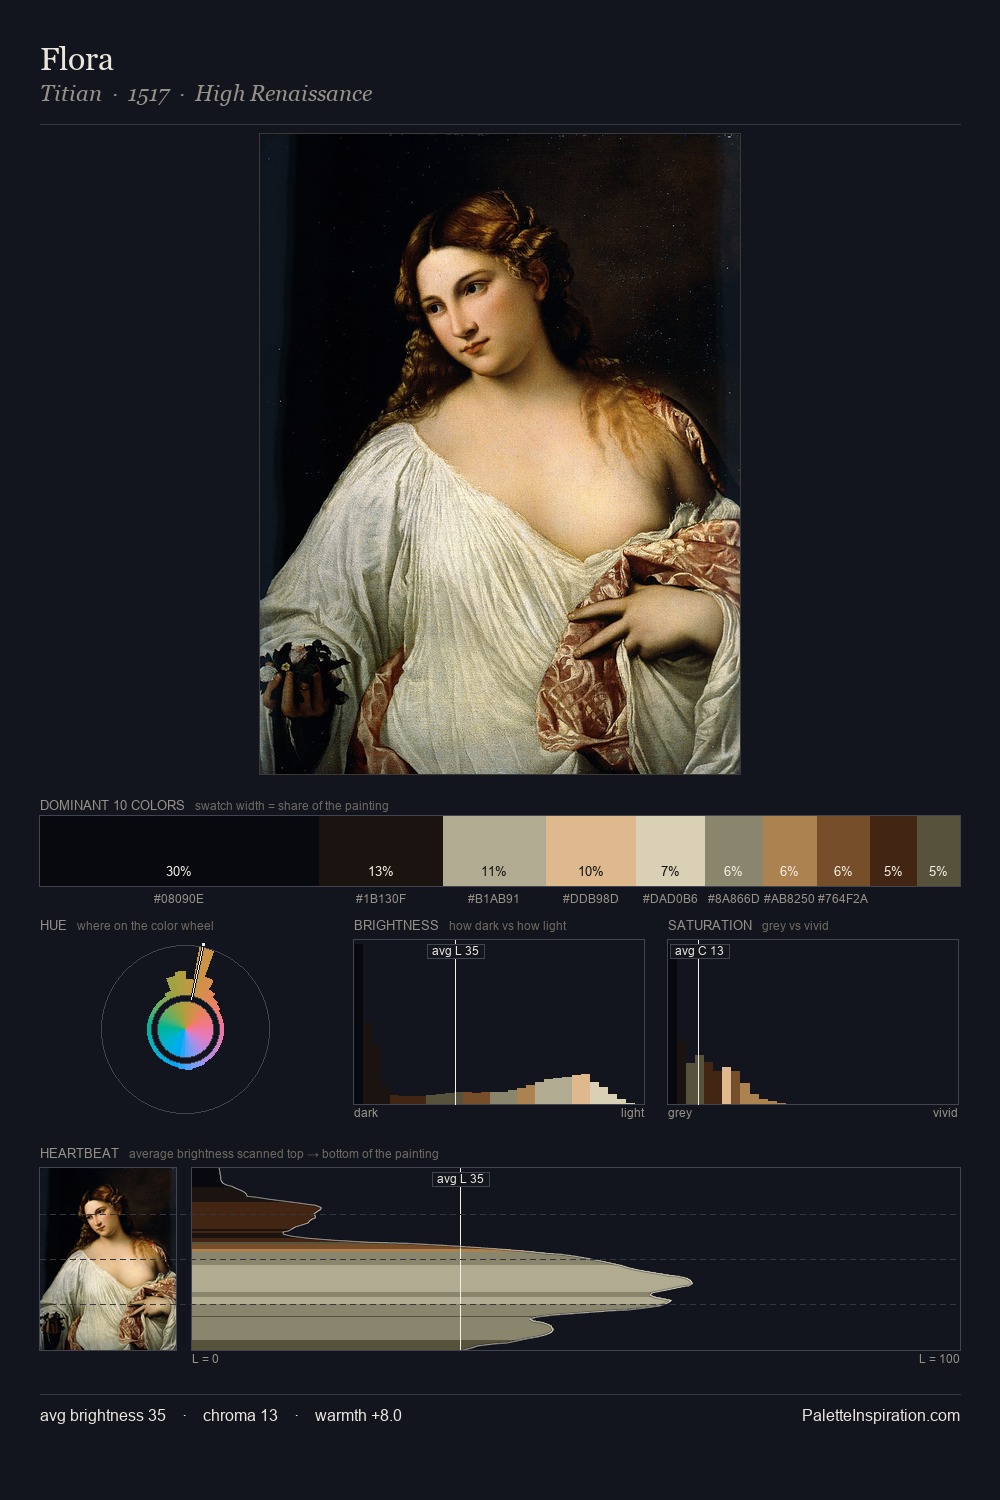1000x1500 pixels.
Task: Choose the 10% peach #DDB98D swatch
Action: pos(591,851)
